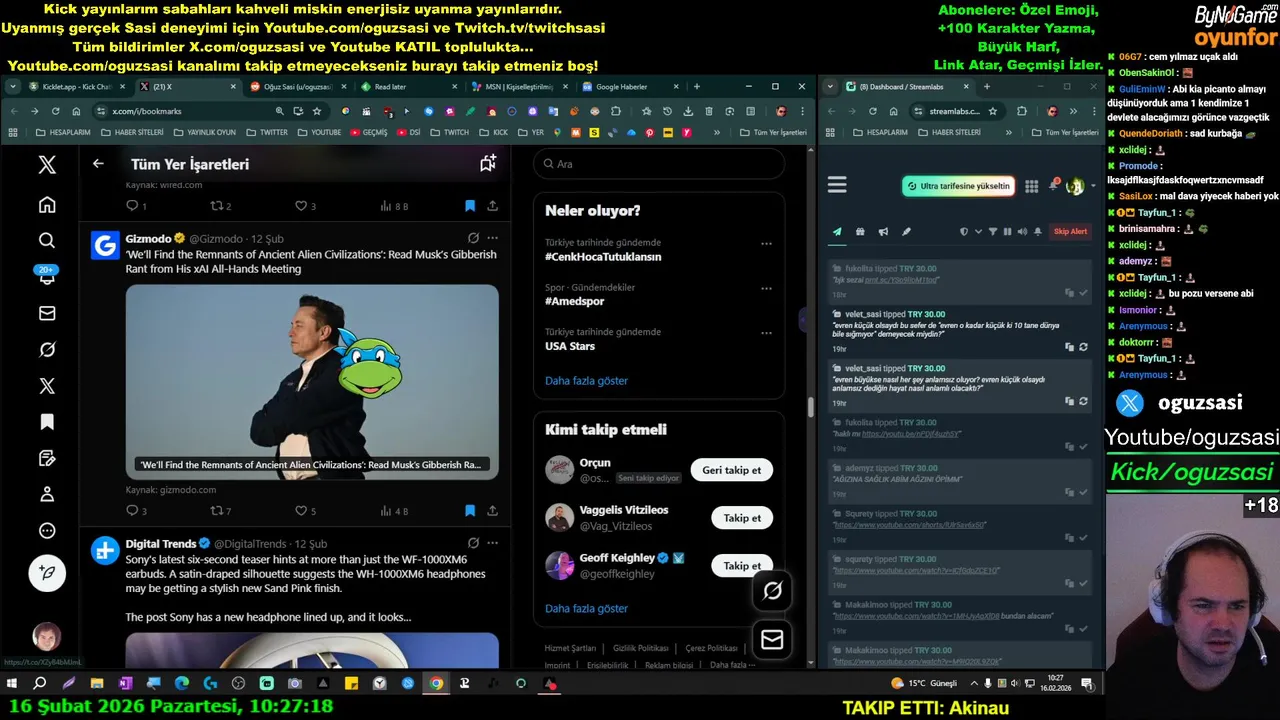Toggle the bell icon beside Skip Alert
The width and height of the screenshot is (1280, 720).
click(1038, 231)
